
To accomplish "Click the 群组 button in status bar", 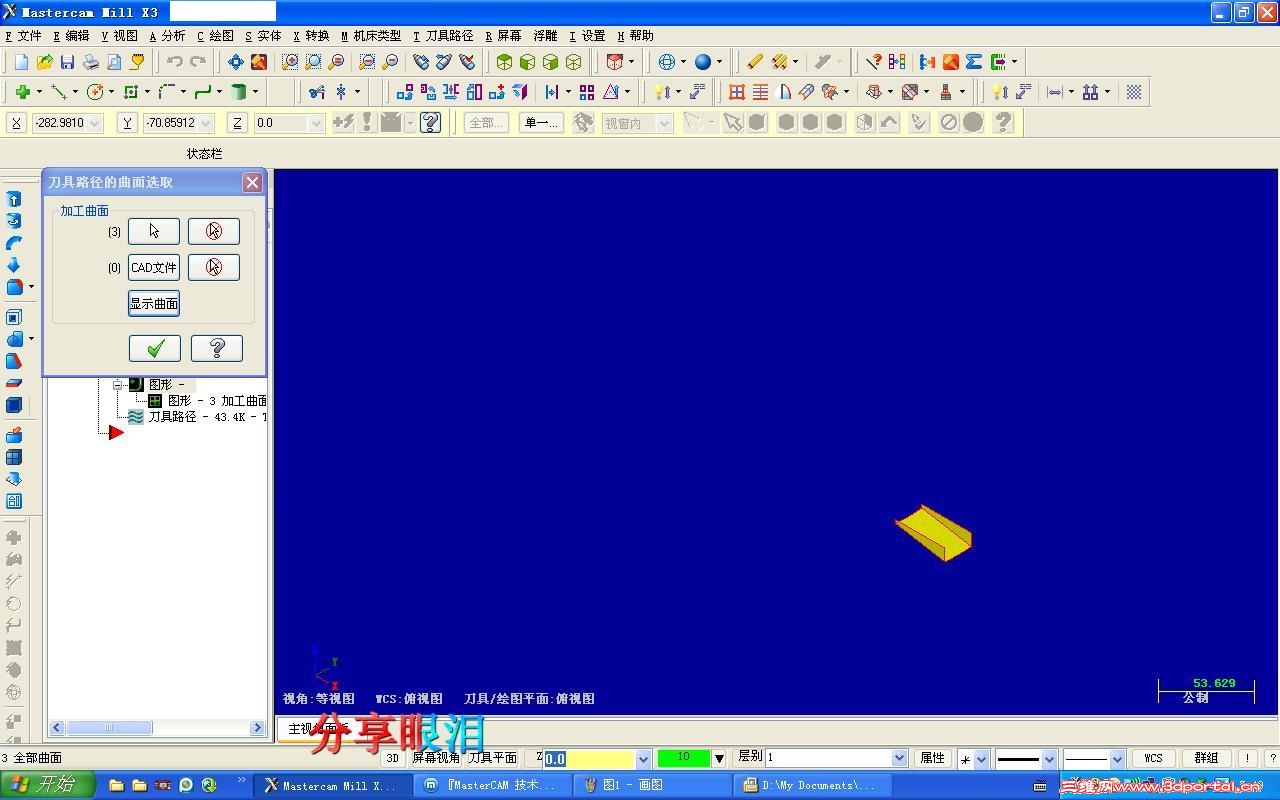I will click(1206, 758).
